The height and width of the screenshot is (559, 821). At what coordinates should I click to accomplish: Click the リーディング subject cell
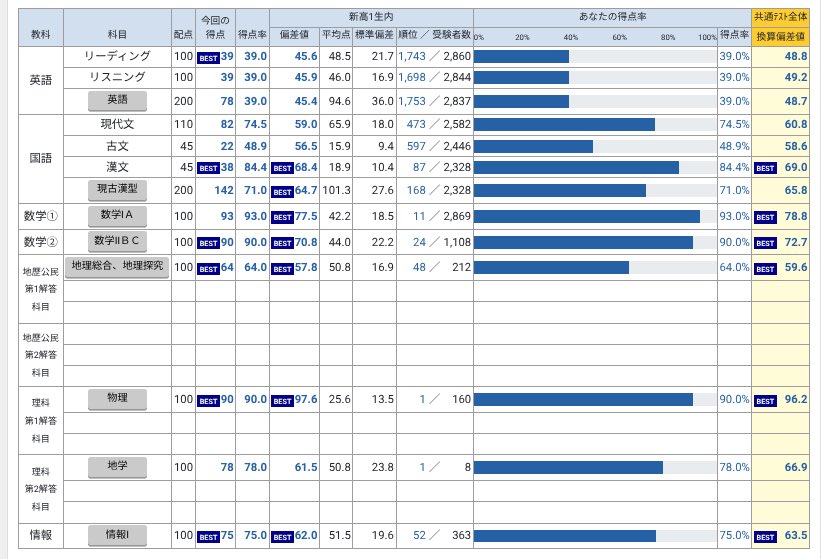(x=117, y=56)
